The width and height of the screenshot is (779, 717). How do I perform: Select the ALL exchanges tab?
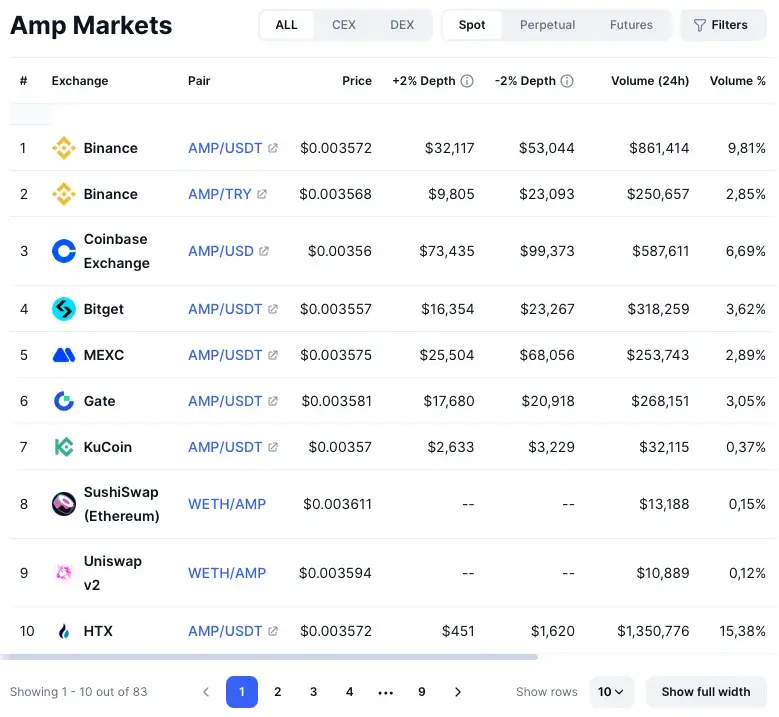(287, 25)
